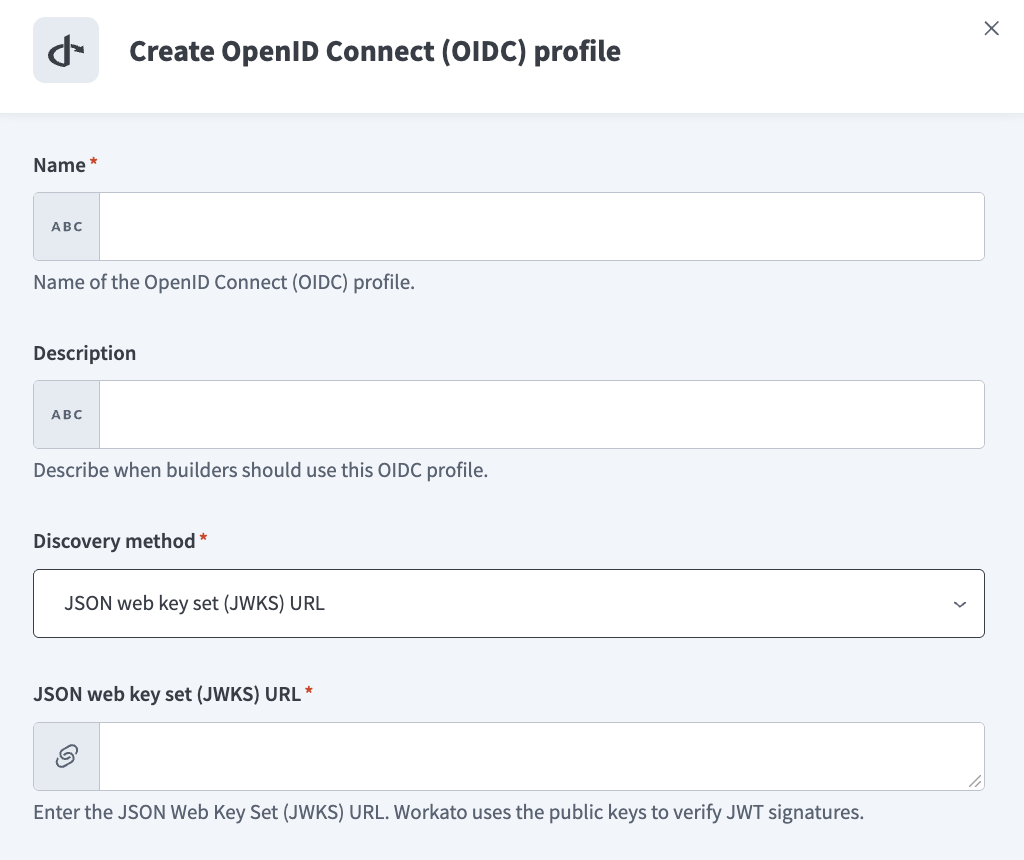Click the ABC icon beside Name field
The image size is (1024, 860).
tap(67, 227)
